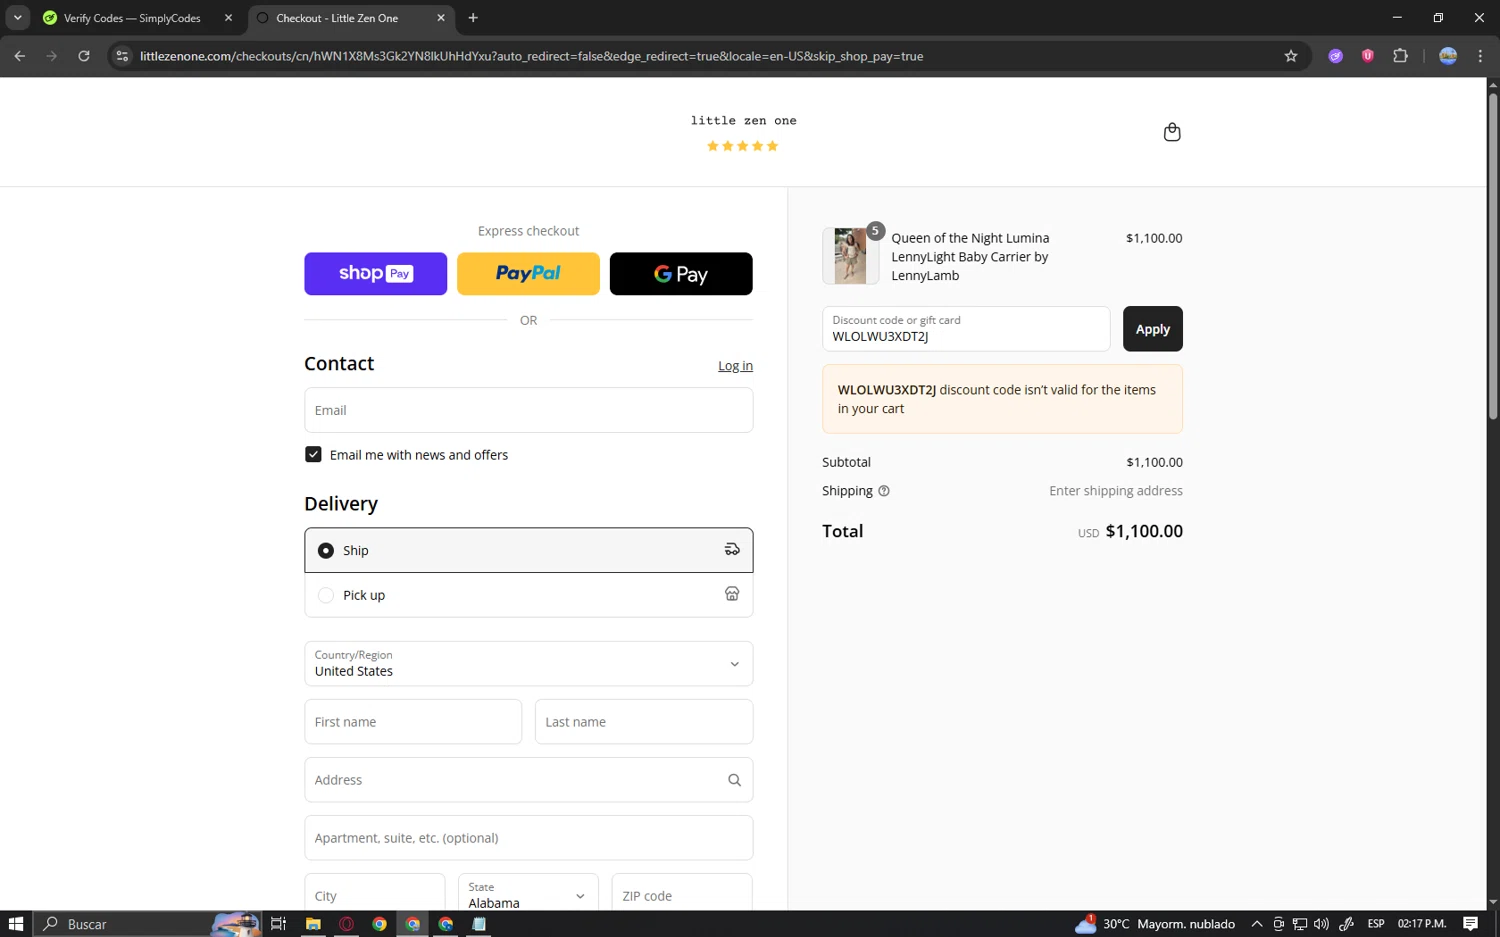Open Opera browser from the taskbar
The height and width of the screenshot is (937, 1500).
click(346, 924)
